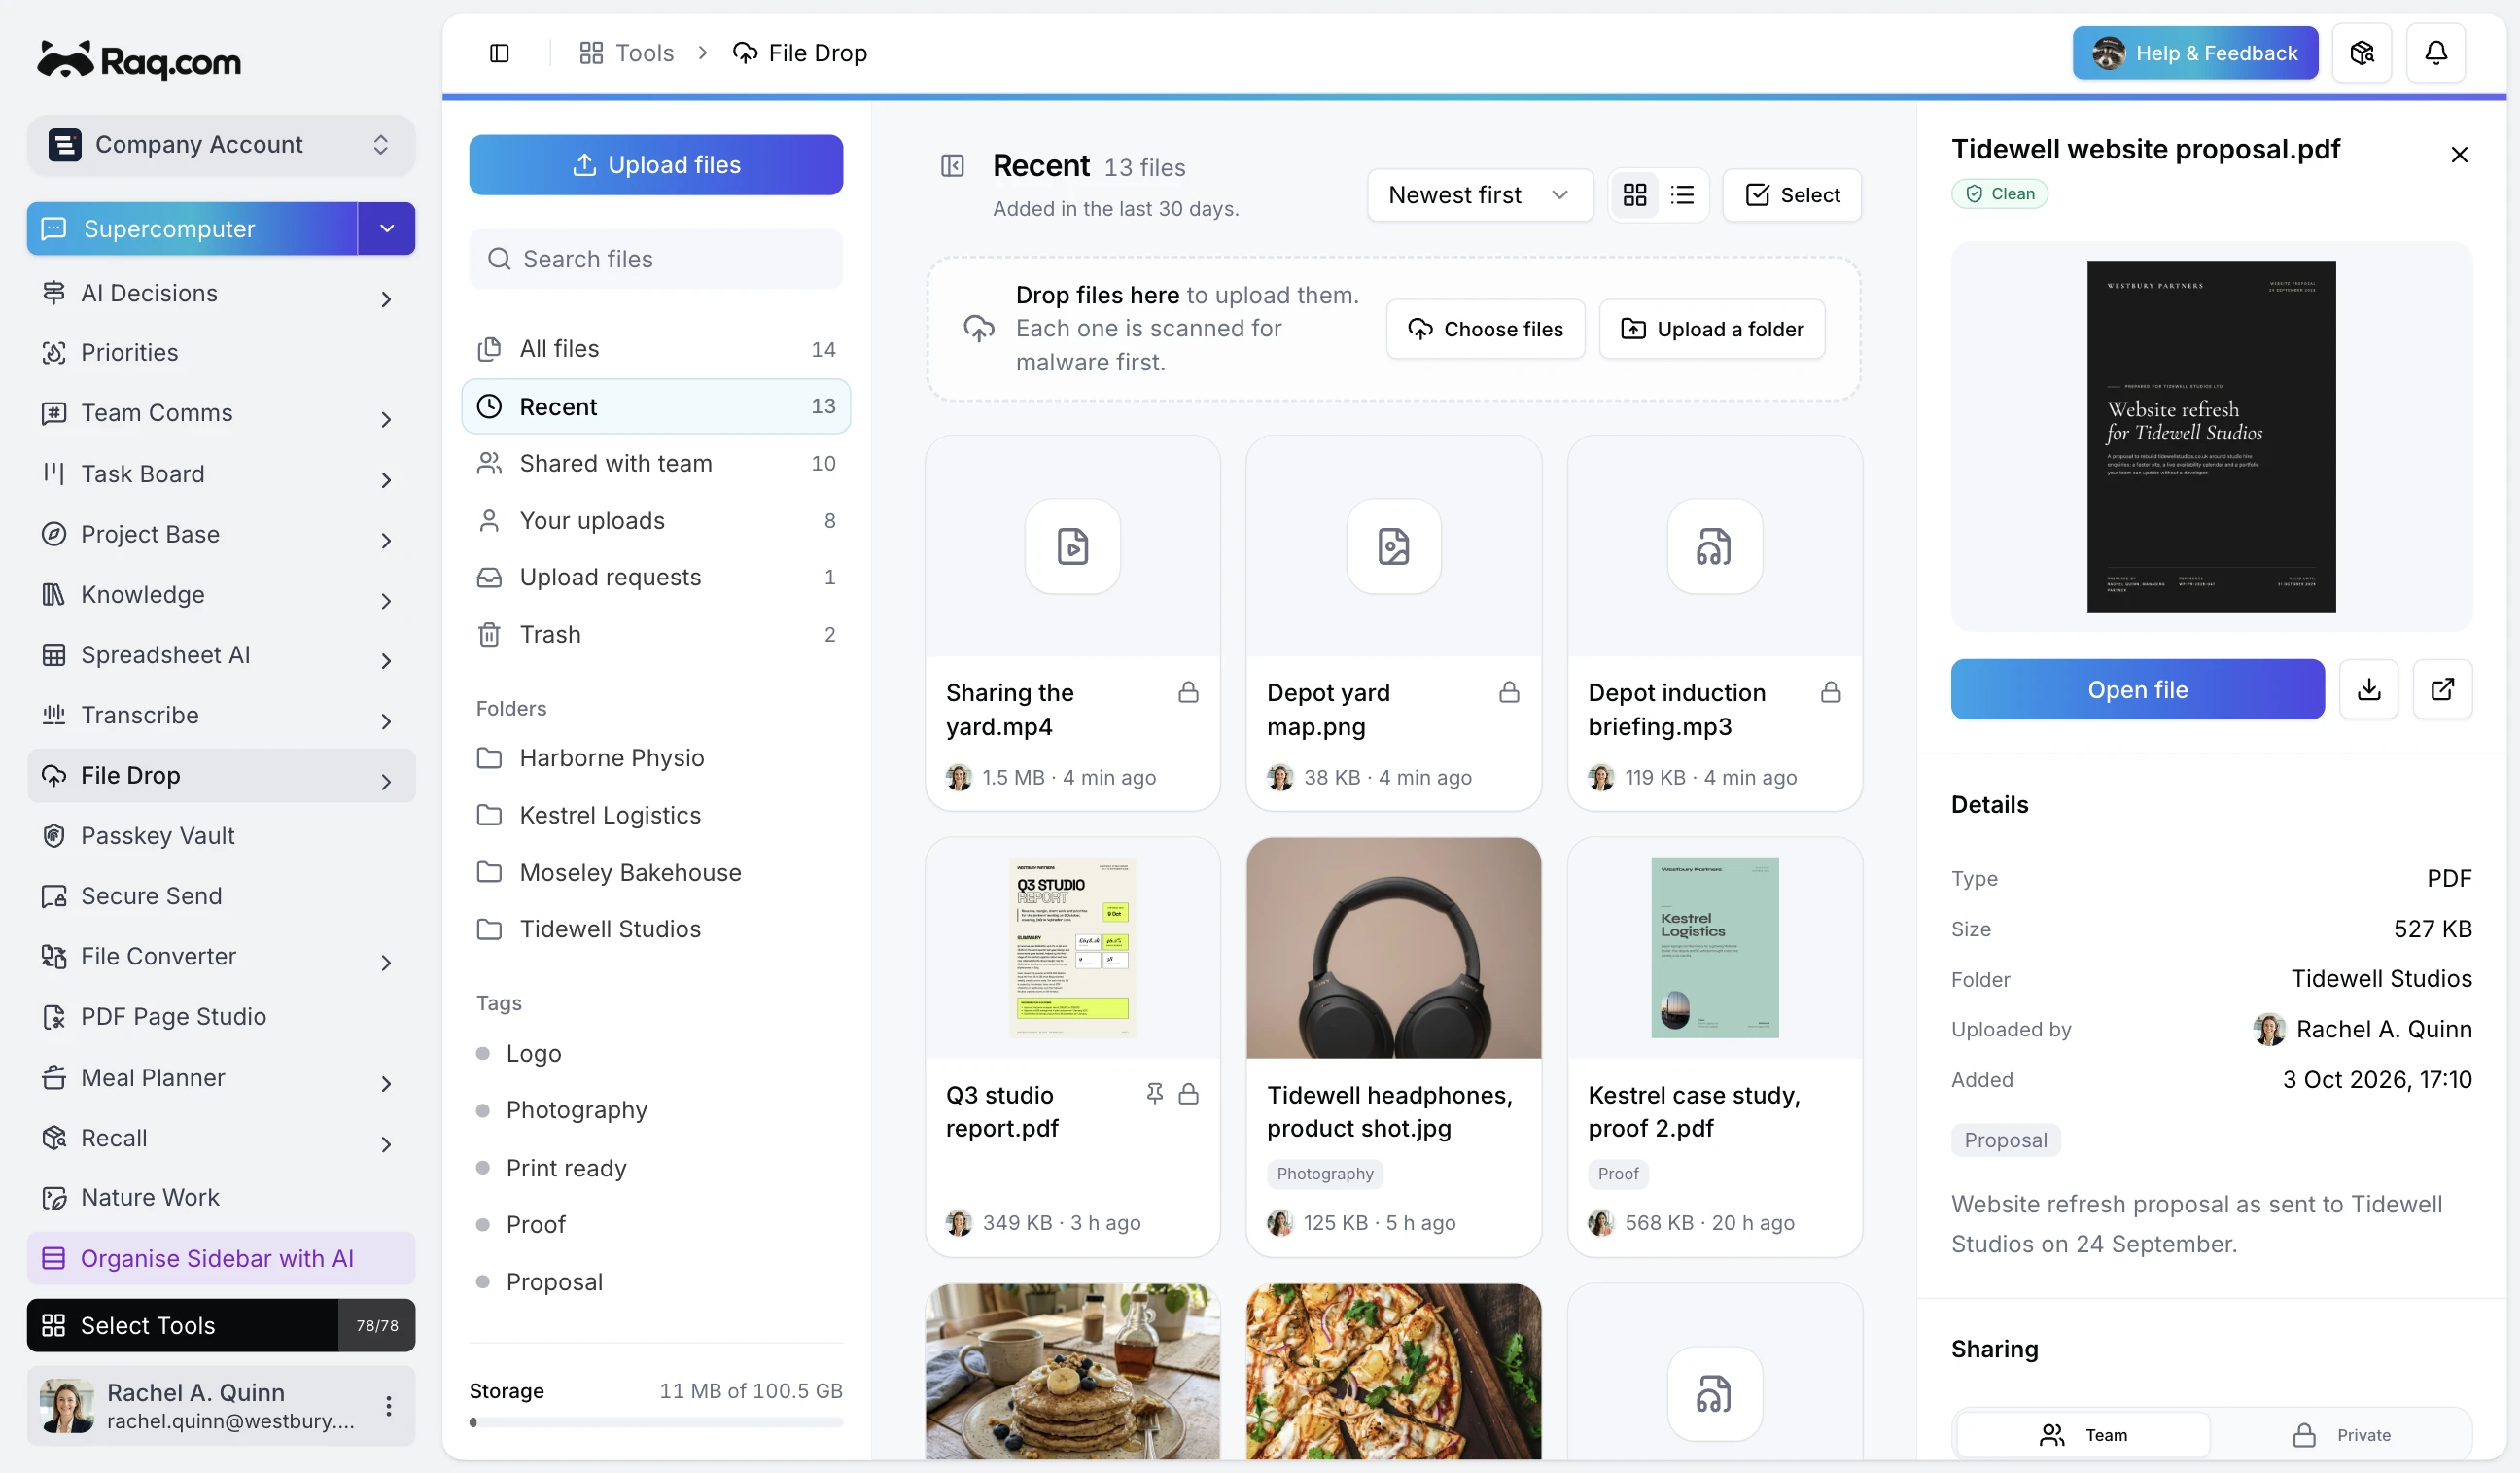The image size is (2520, 1473).
Task: Open the notifications bell
Action: (2435, 53)
